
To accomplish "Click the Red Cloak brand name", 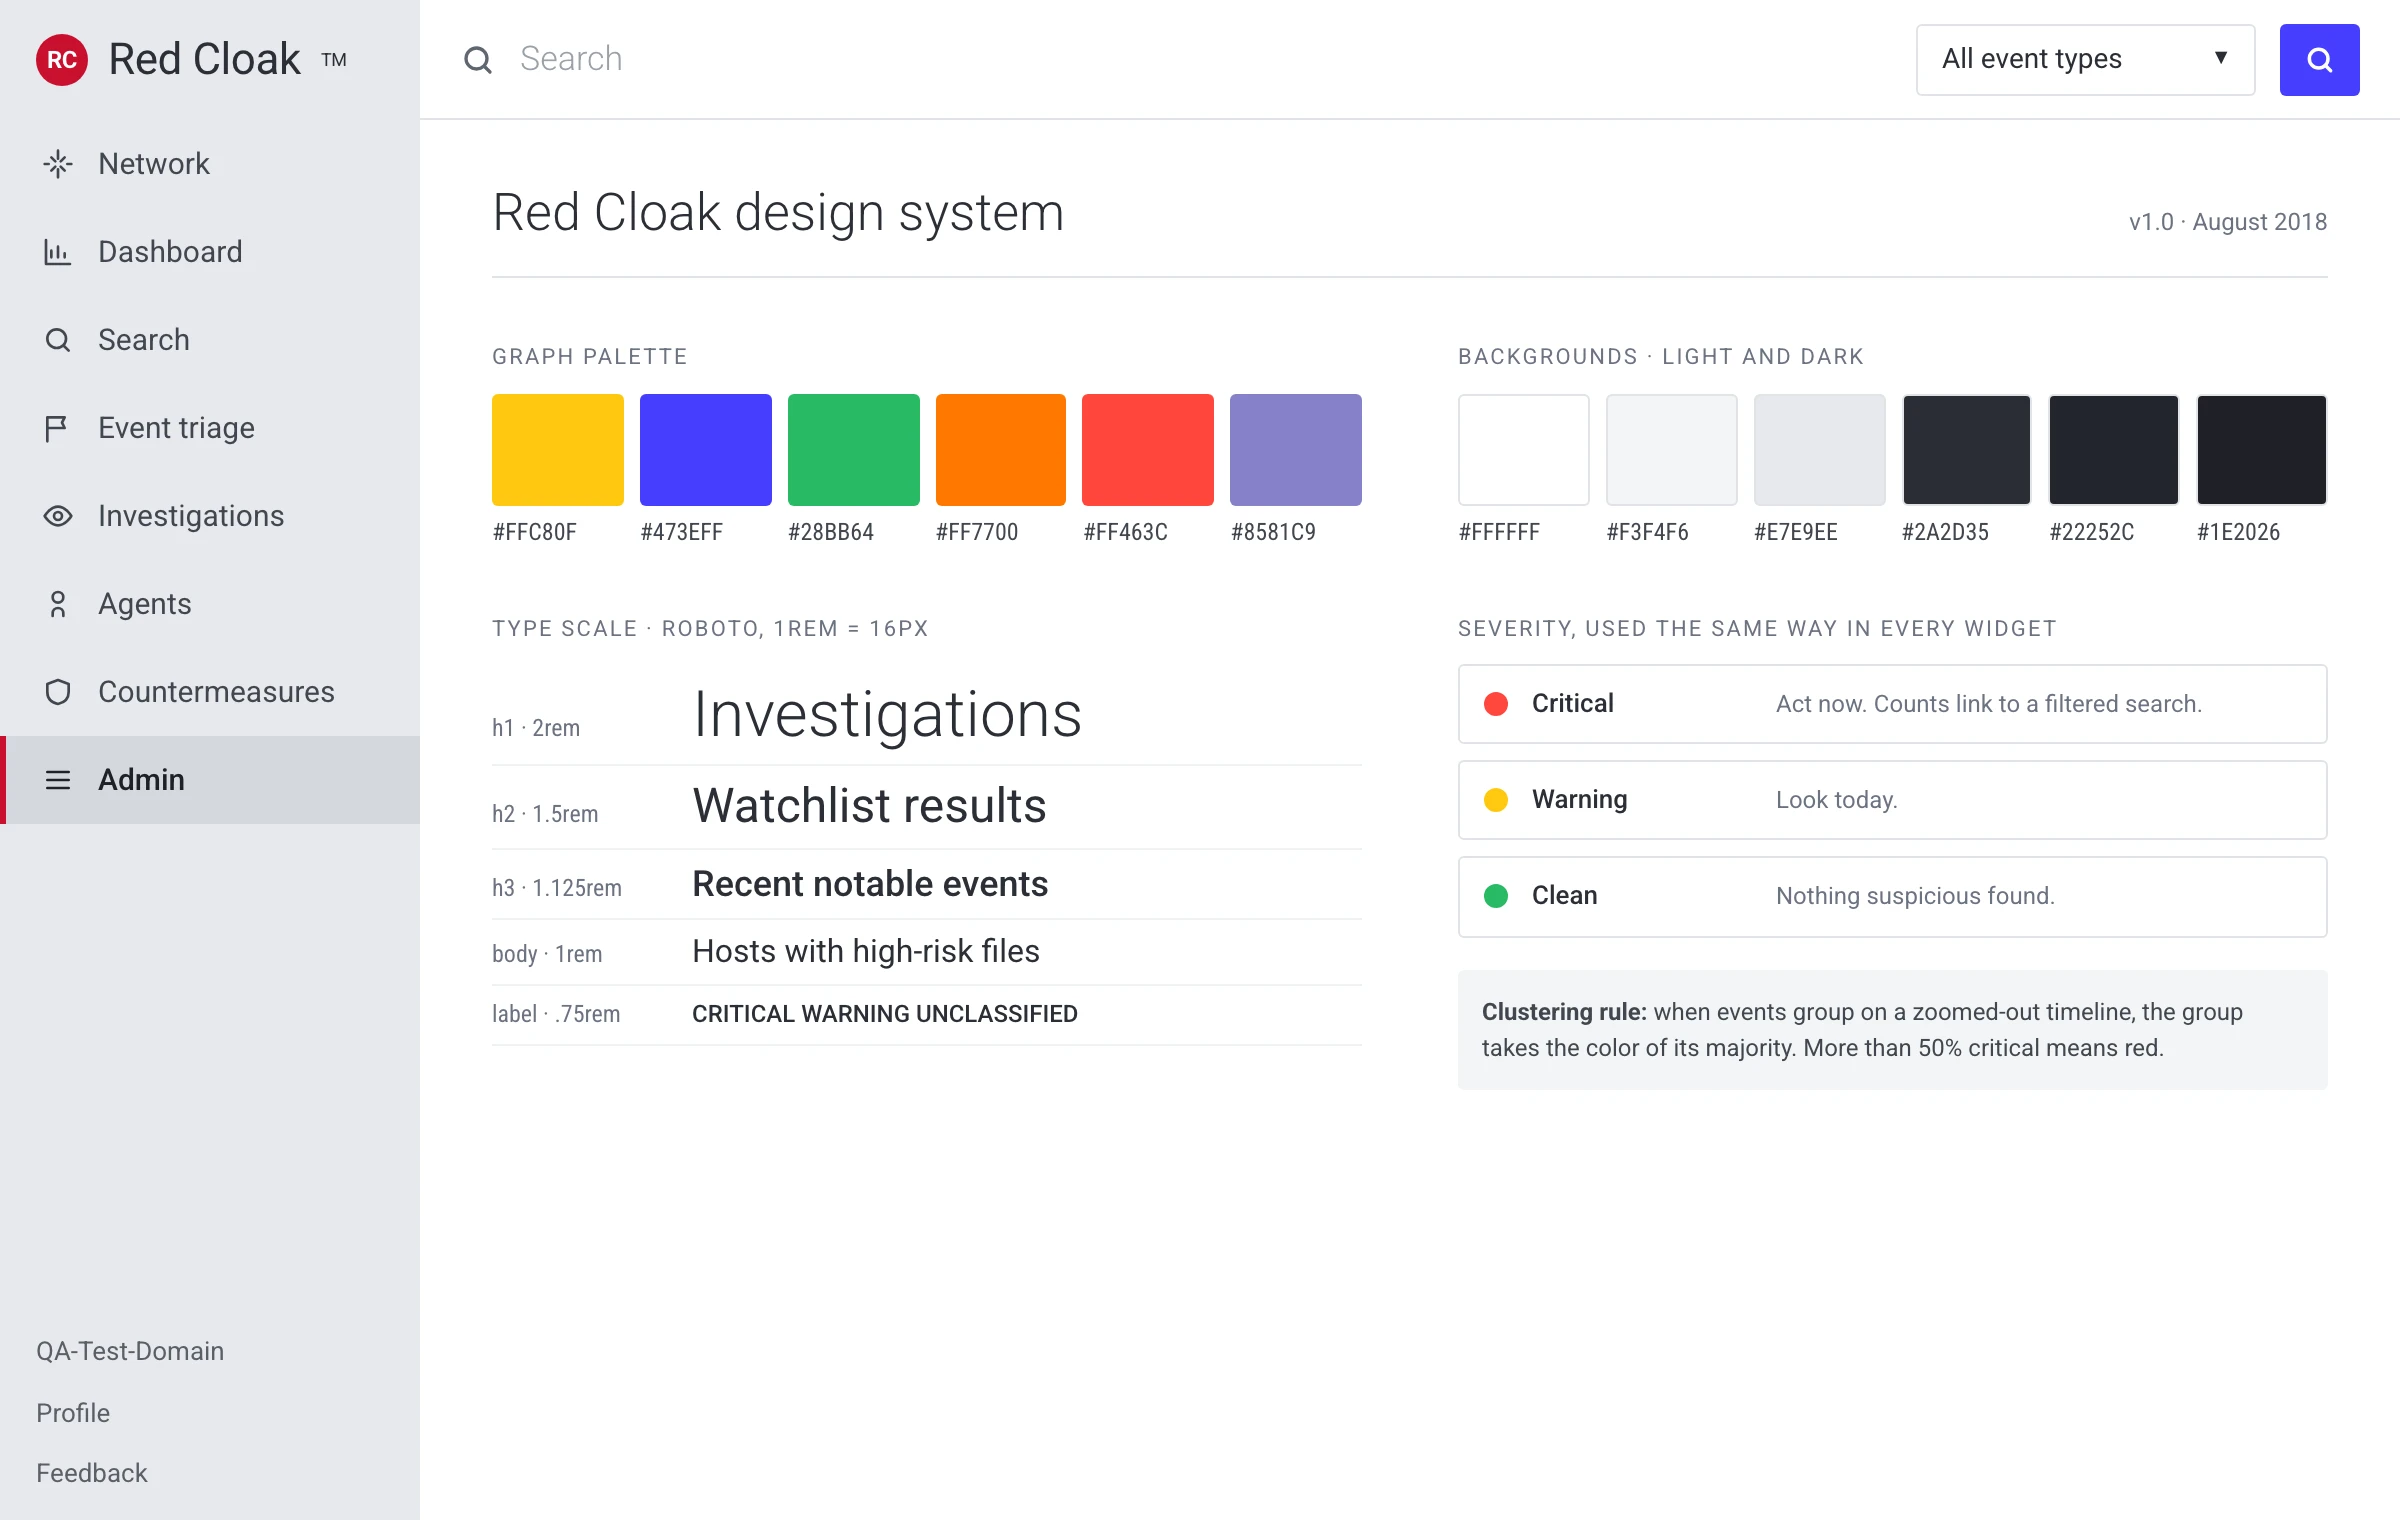I will 204,60.
